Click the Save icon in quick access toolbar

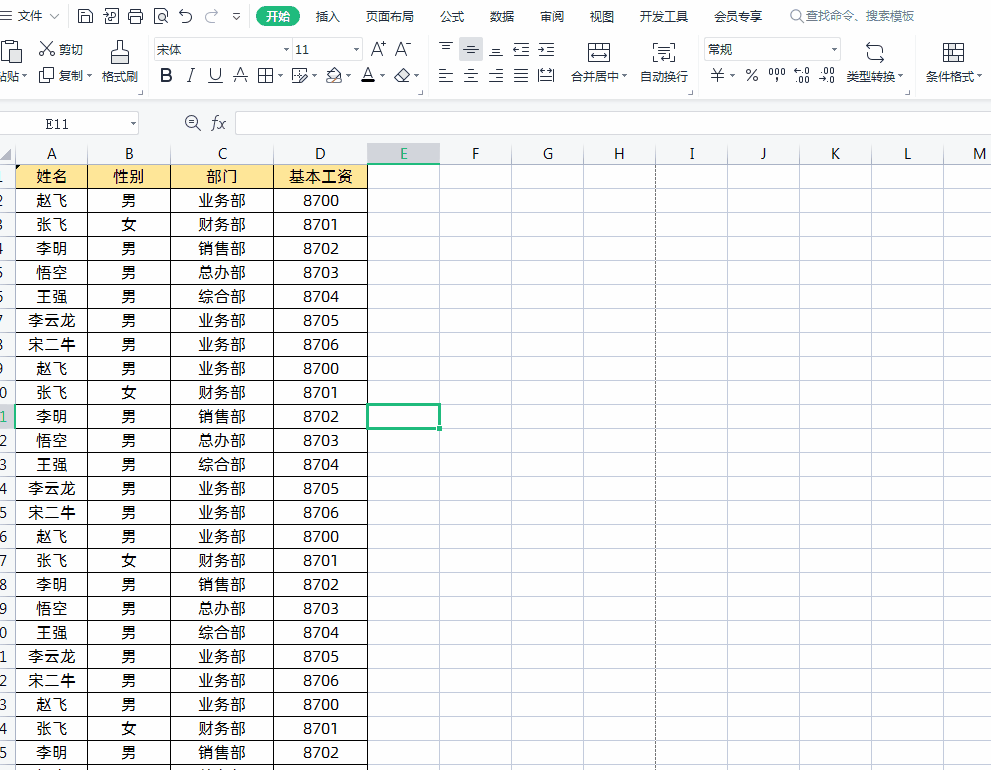click(x=85, y=16)
